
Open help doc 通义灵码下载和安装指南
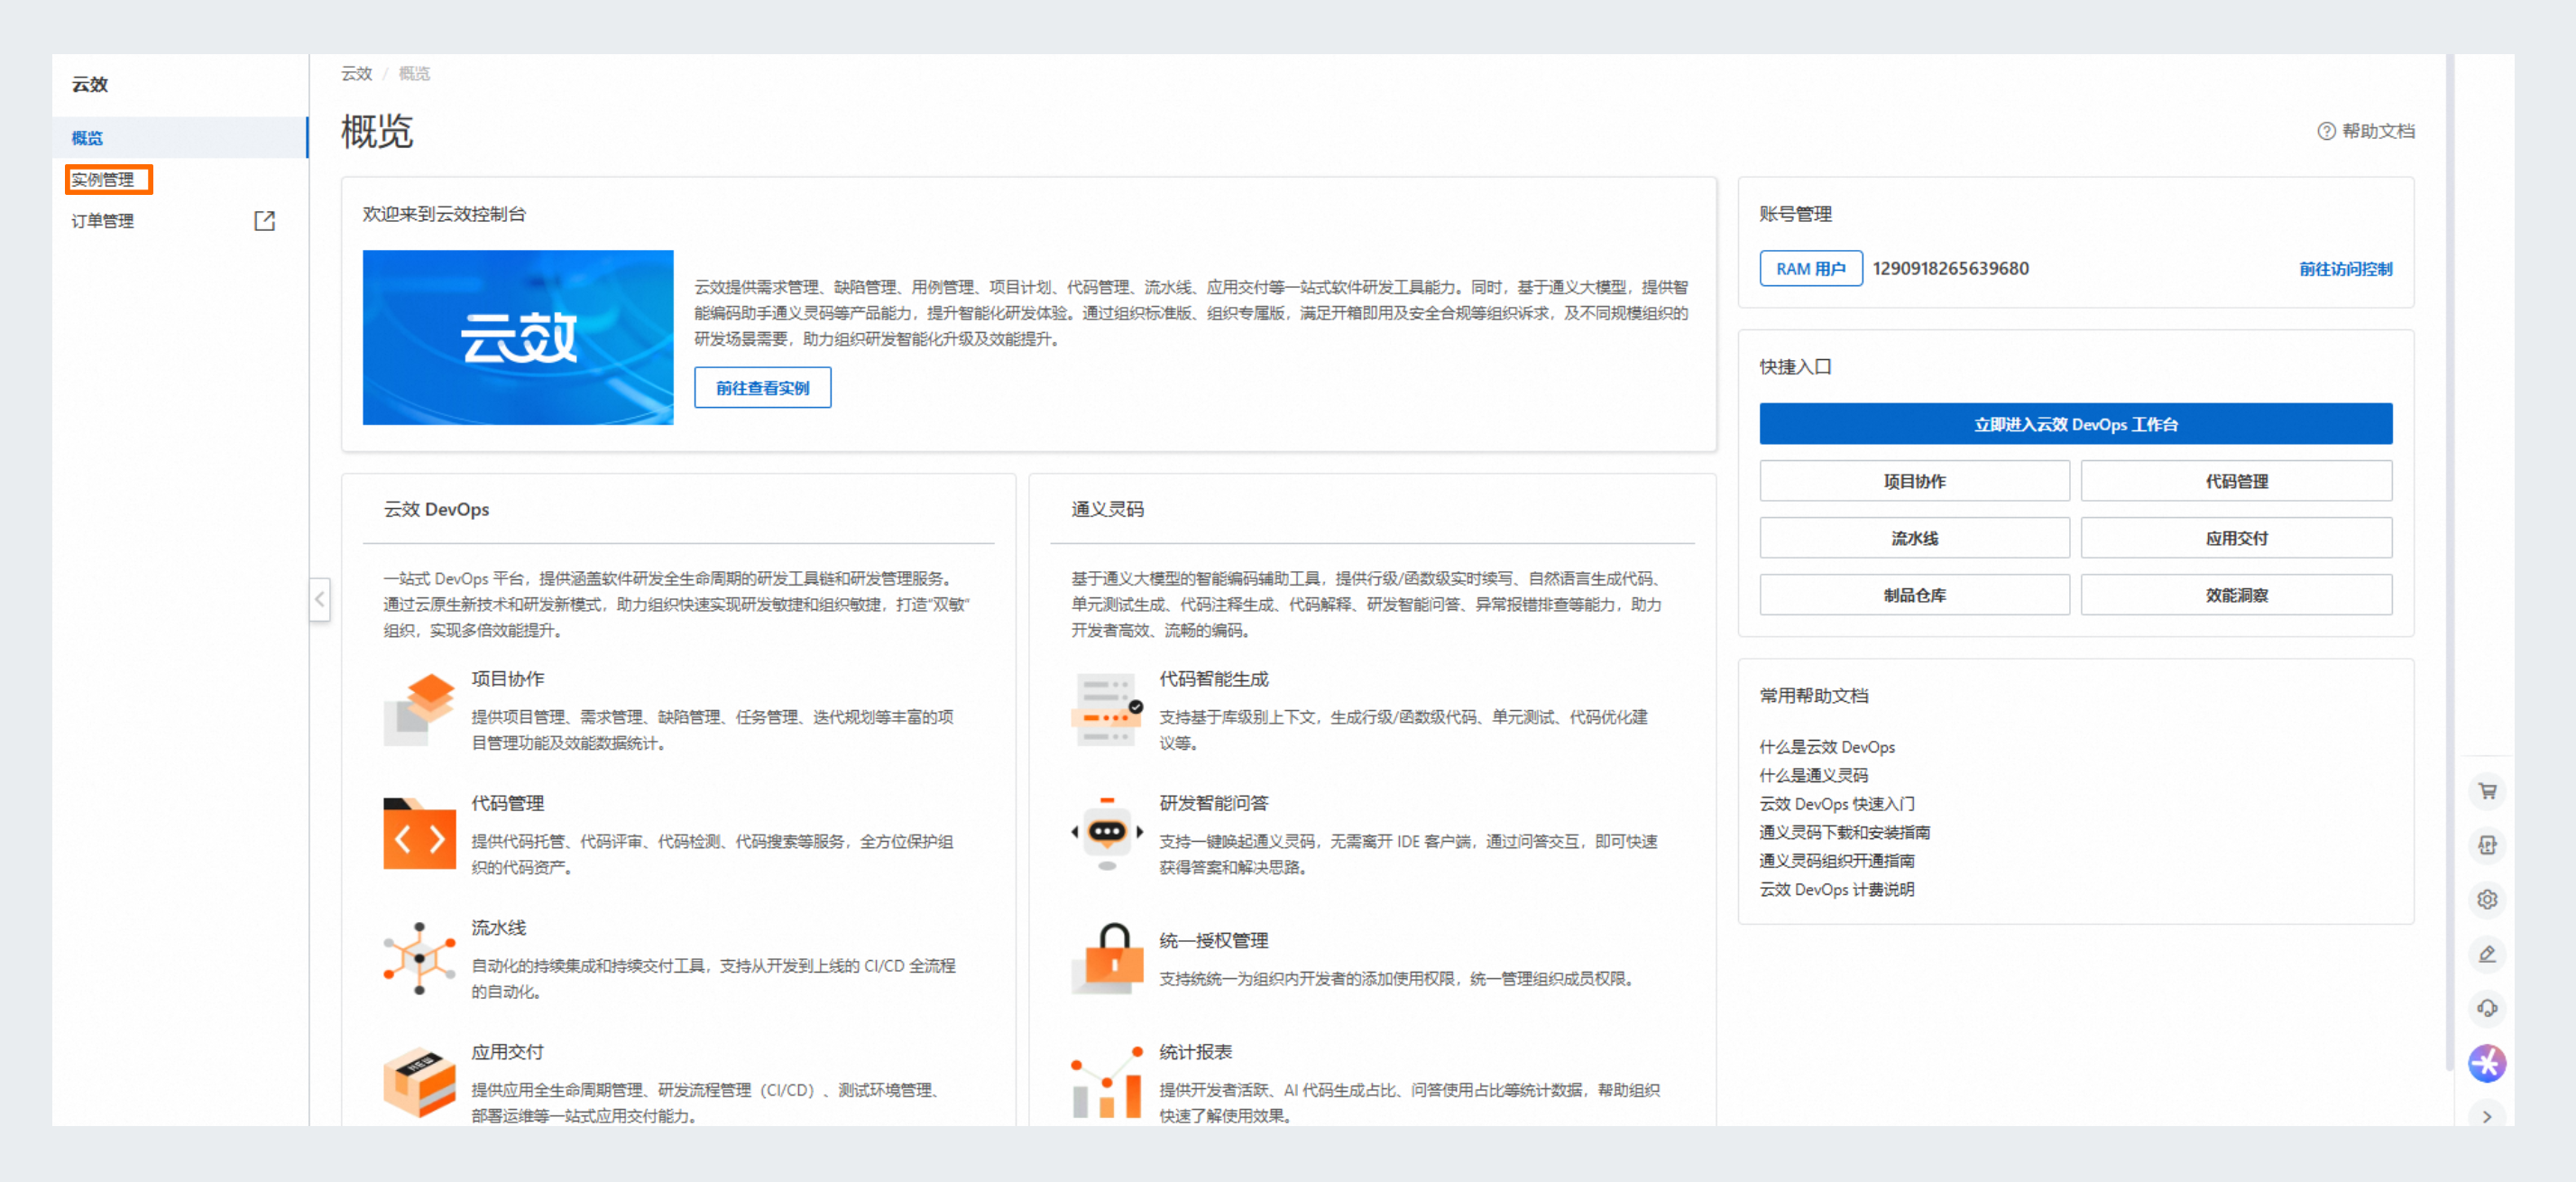tap(1844, 832)
